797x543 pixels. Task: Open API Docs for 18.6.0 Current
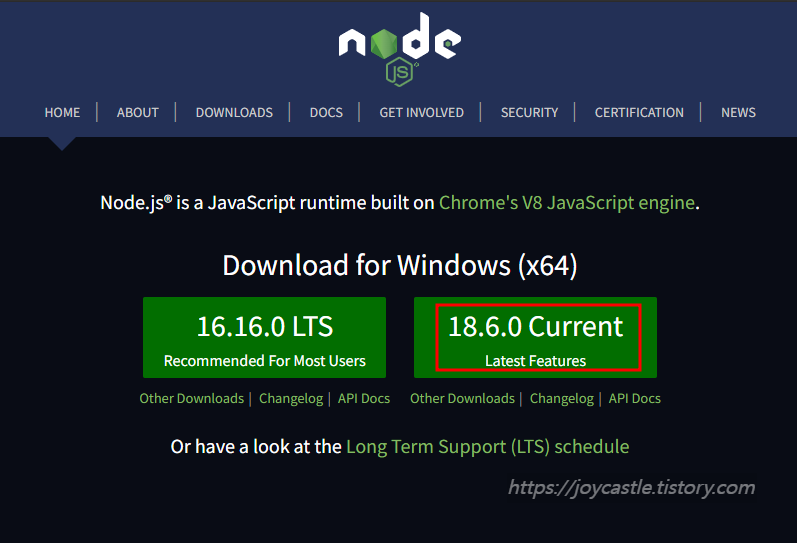(x=635, y=399)
